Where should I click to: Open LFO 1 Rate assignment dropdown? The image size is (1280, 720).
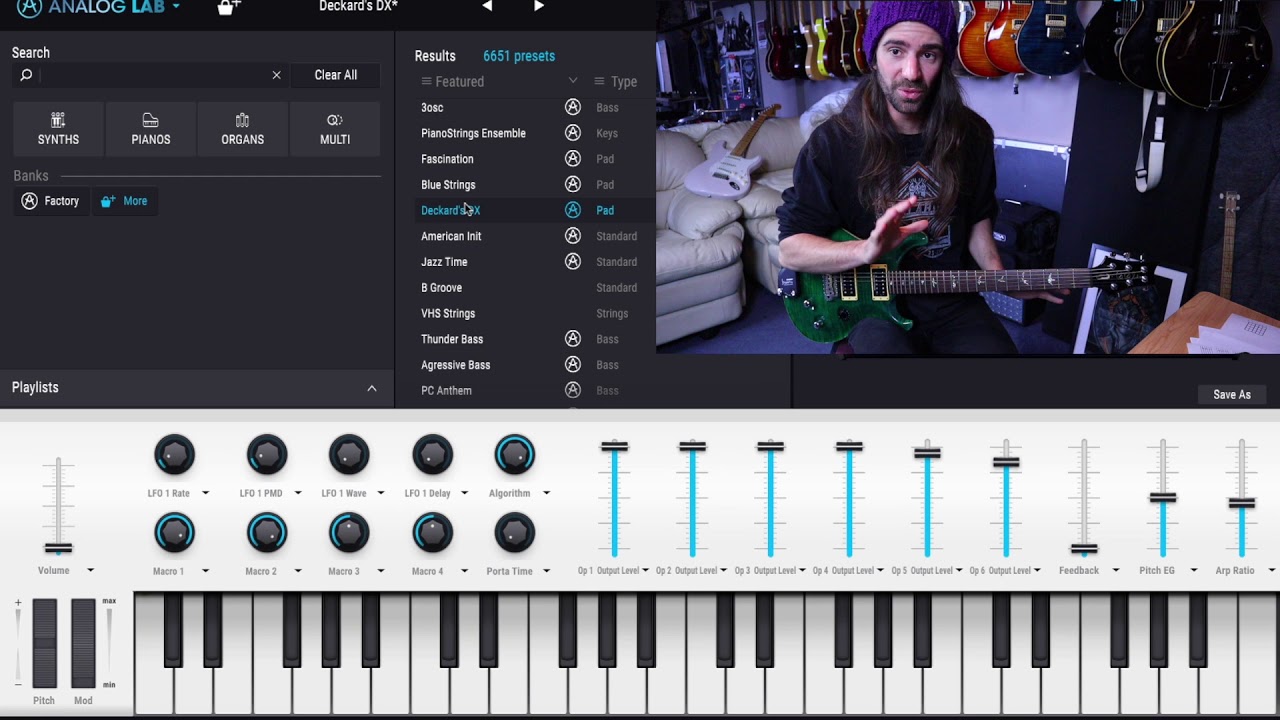point(205,493)
